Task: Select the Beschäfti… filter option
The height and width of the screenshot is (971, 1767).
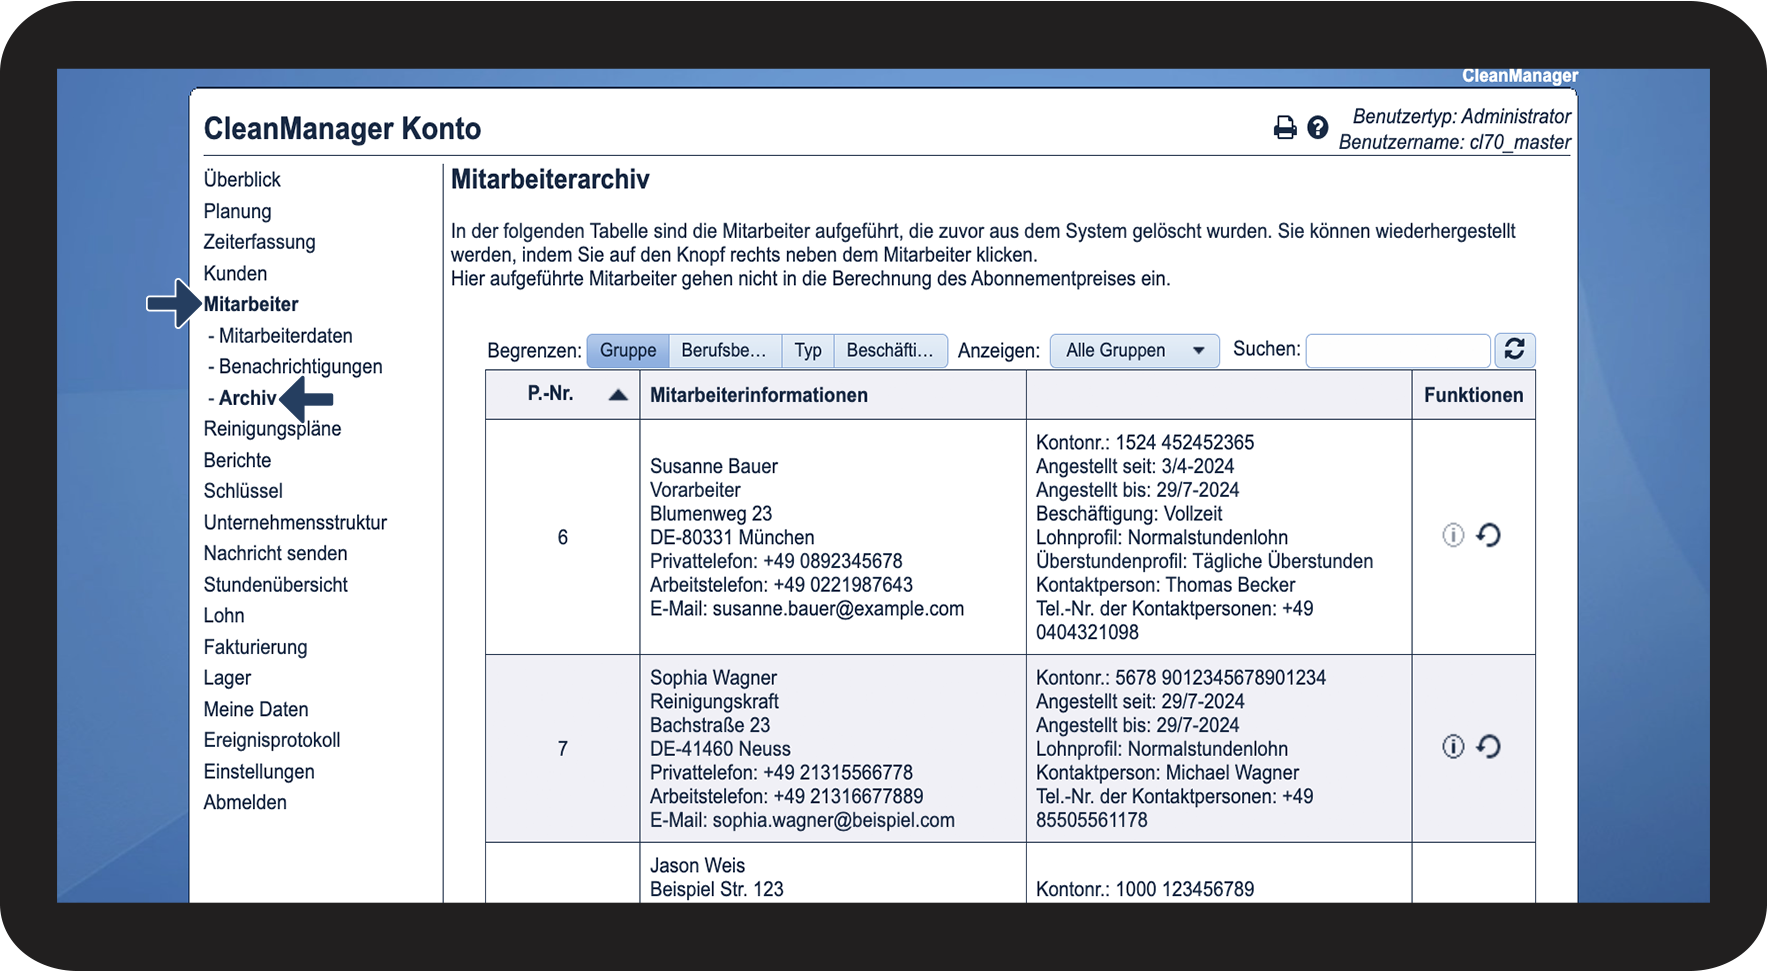Action: (889, 351)
